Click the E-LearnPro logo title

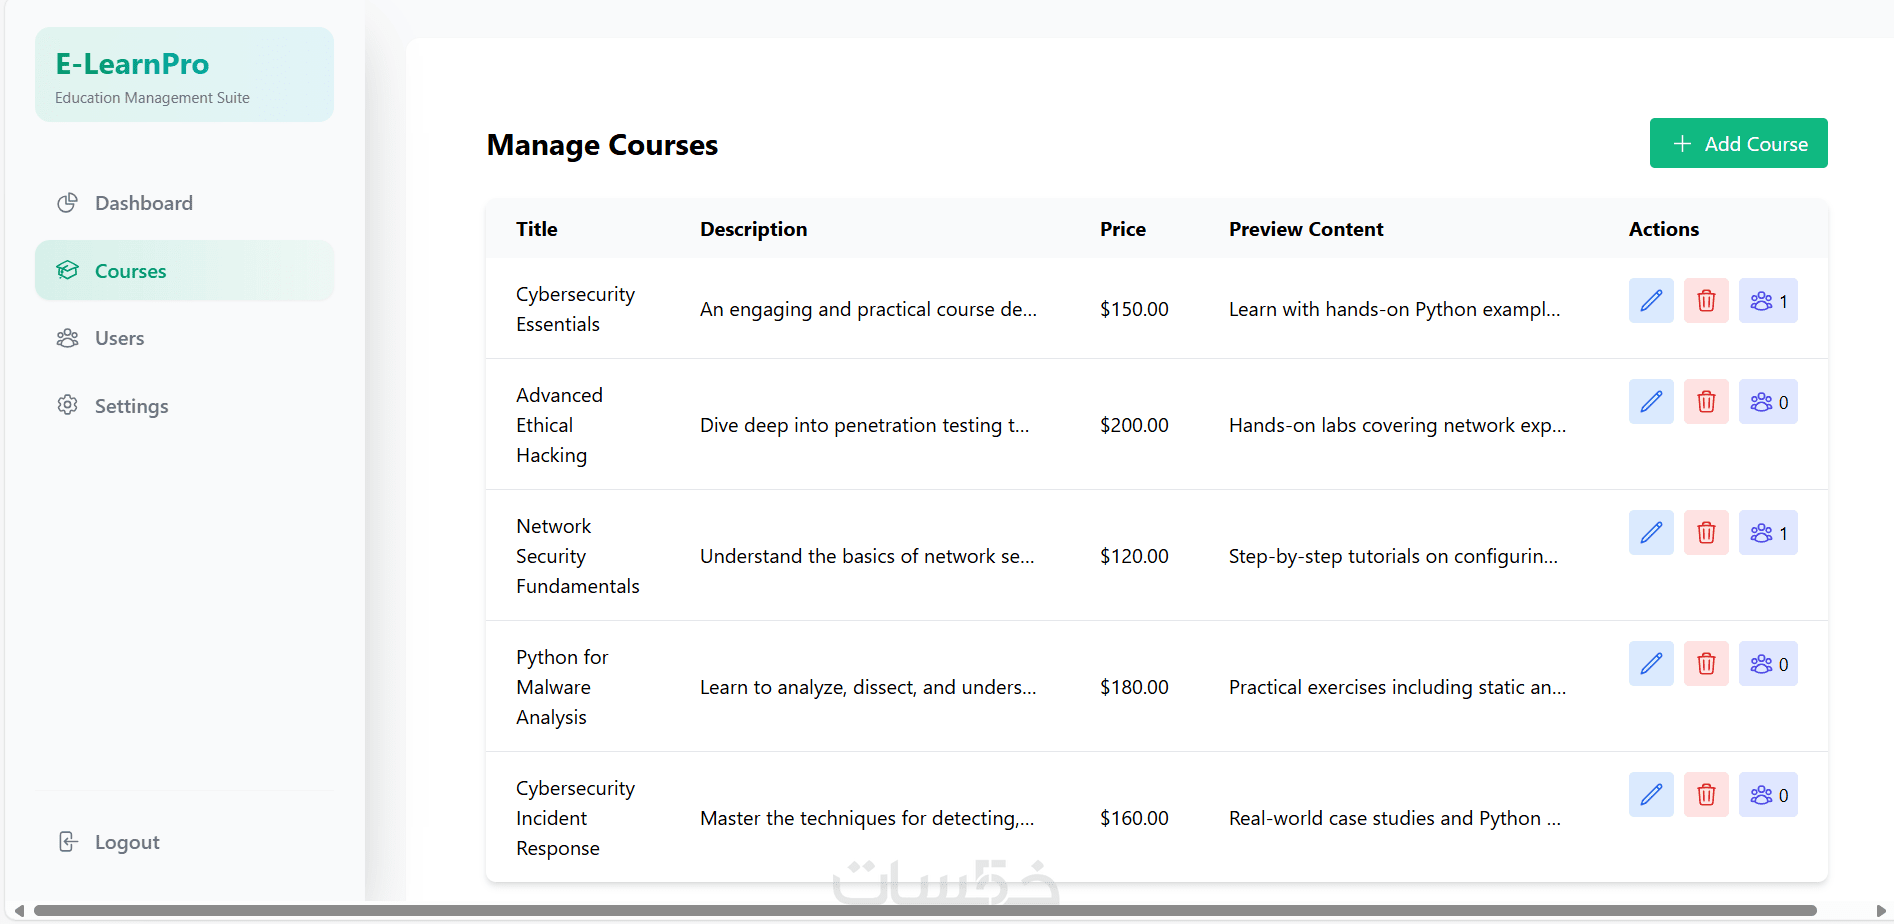(132, 64)
